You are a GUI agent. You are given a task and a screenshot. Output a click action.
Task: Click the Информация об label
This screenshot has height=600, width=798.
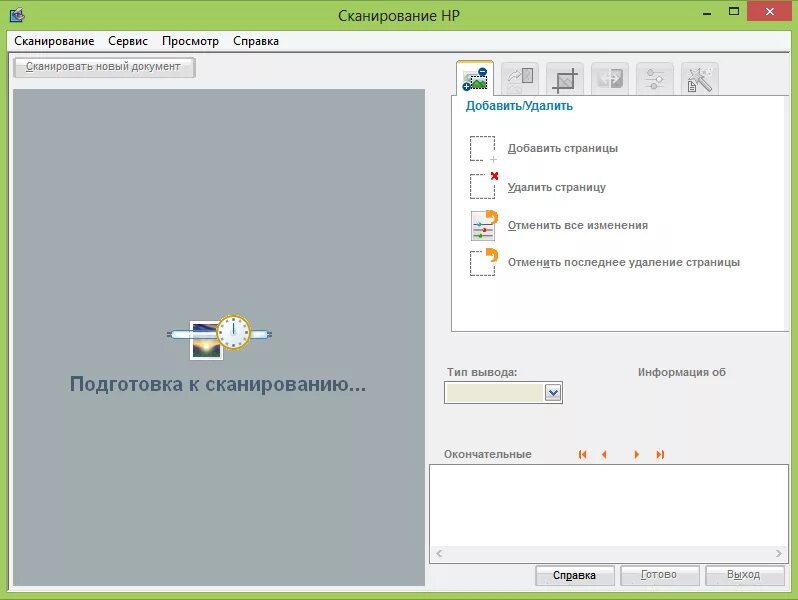(x=681, y=372)
